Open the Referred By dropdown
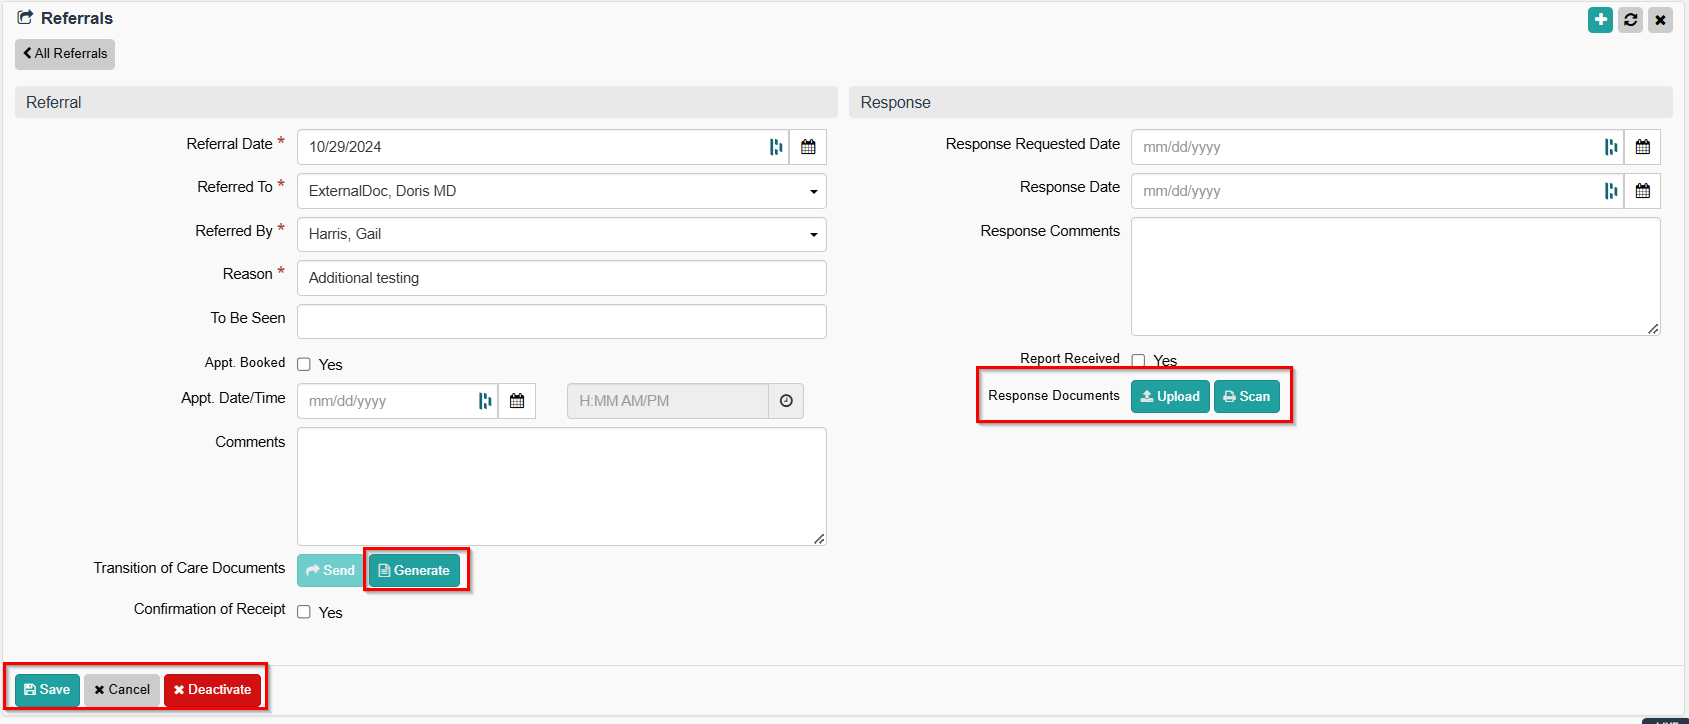This screenshot has height=724, width=1689. tap(561, 234)
